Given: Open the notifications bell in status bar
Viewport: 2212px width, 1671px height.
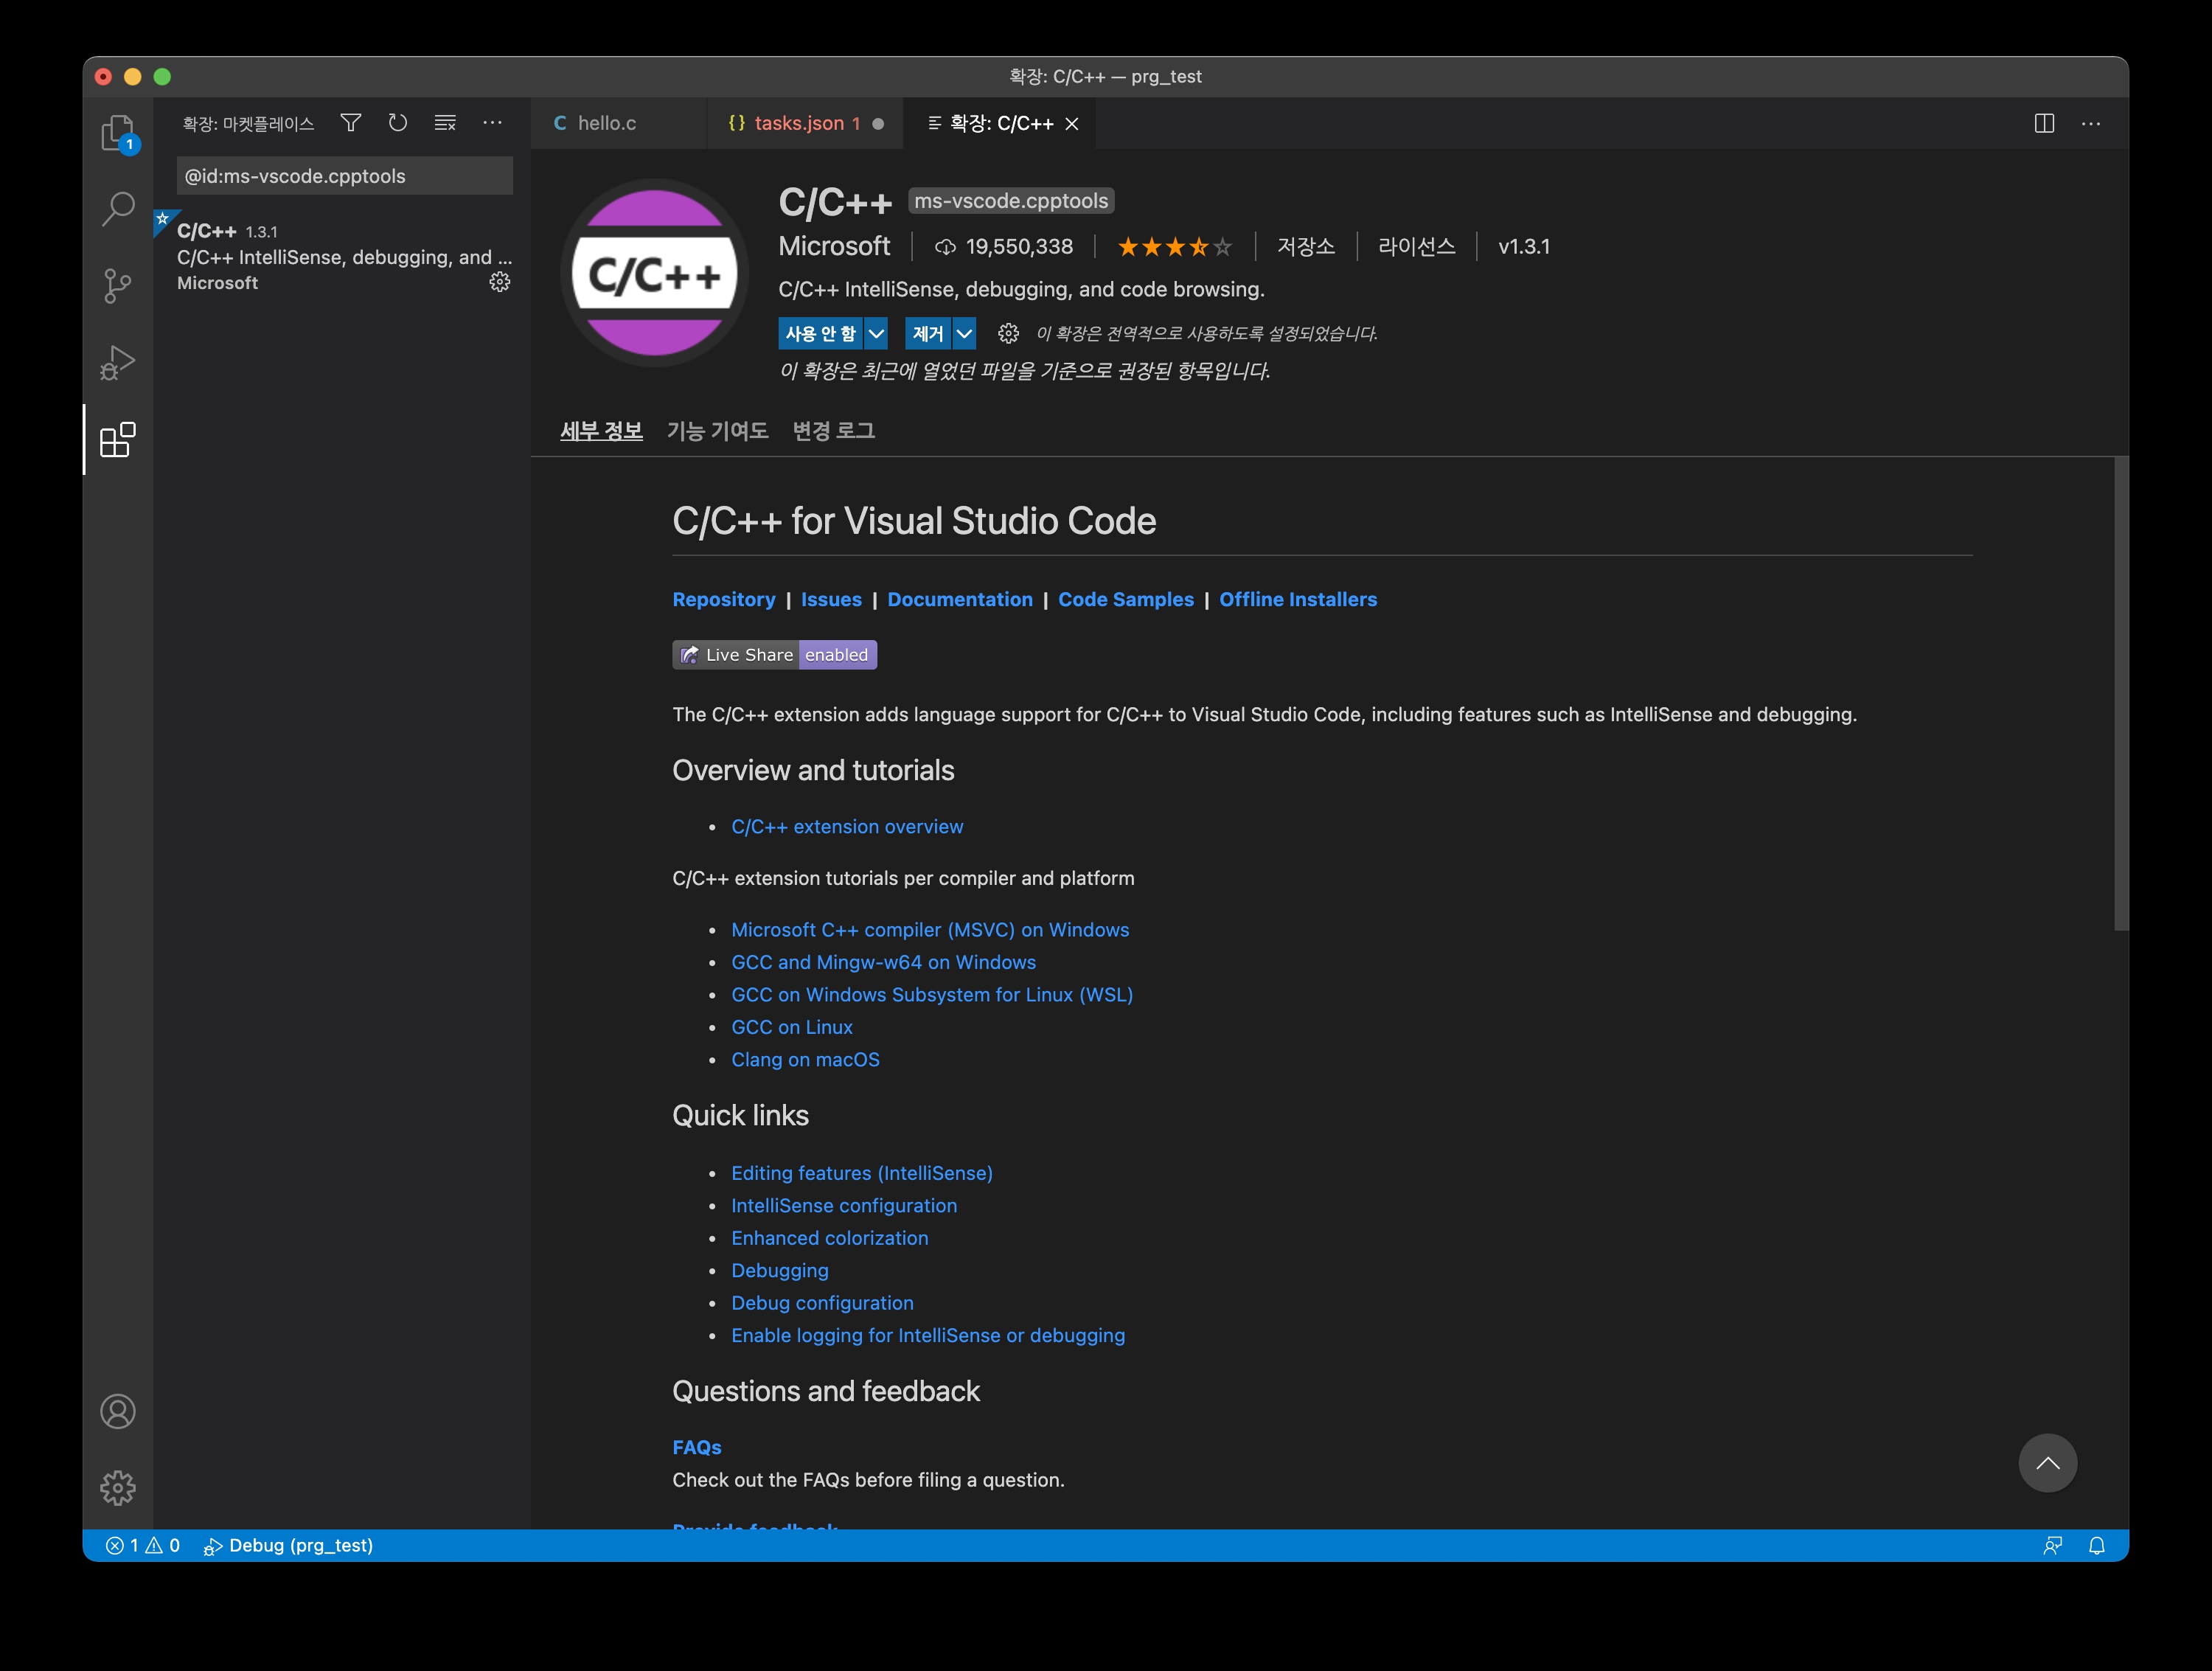Looking at the screenshot, I should pos(2097,1545).
